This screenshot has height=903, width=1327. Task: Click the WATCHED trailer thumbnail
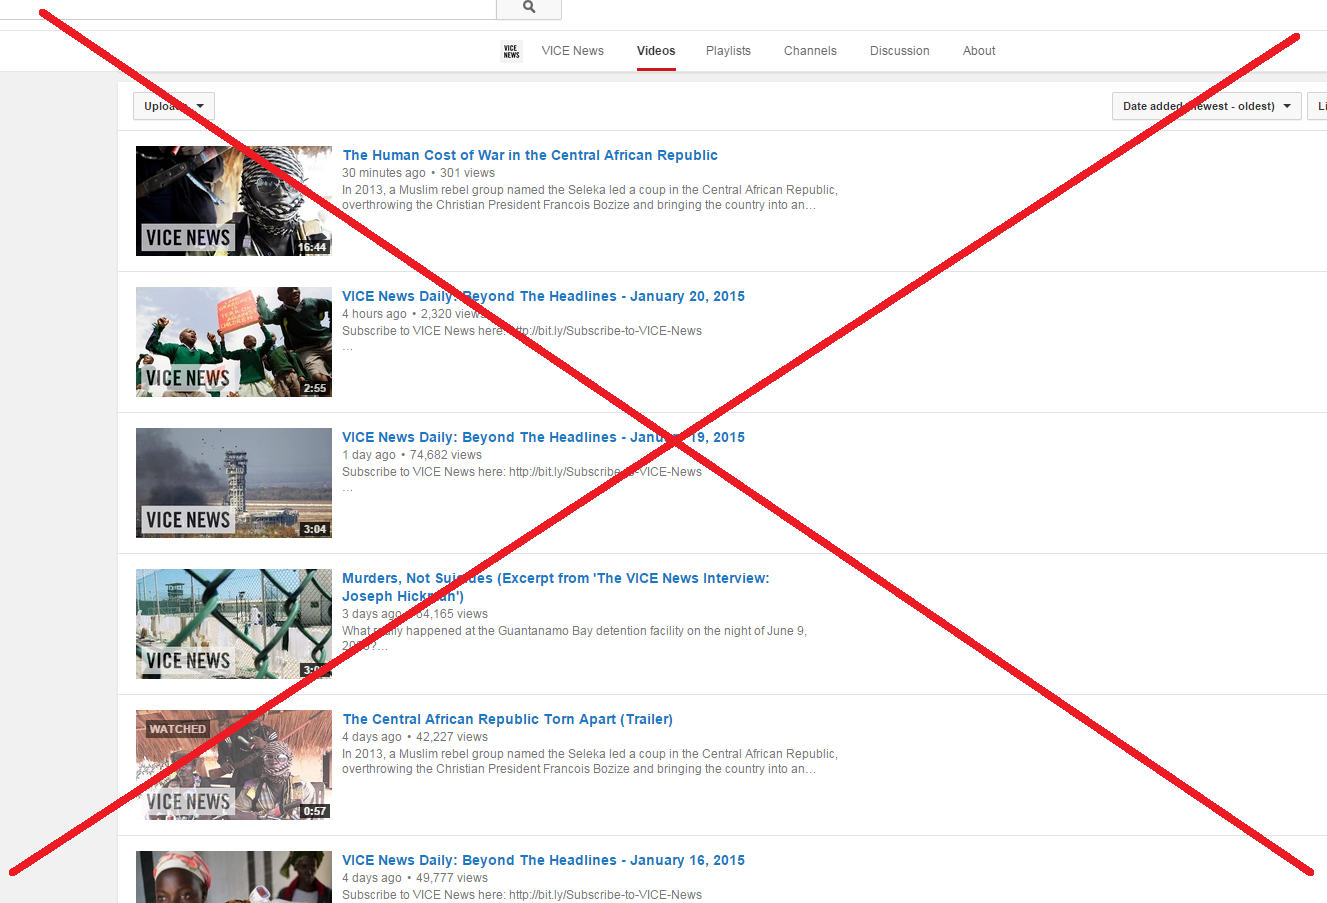point(234,765)
